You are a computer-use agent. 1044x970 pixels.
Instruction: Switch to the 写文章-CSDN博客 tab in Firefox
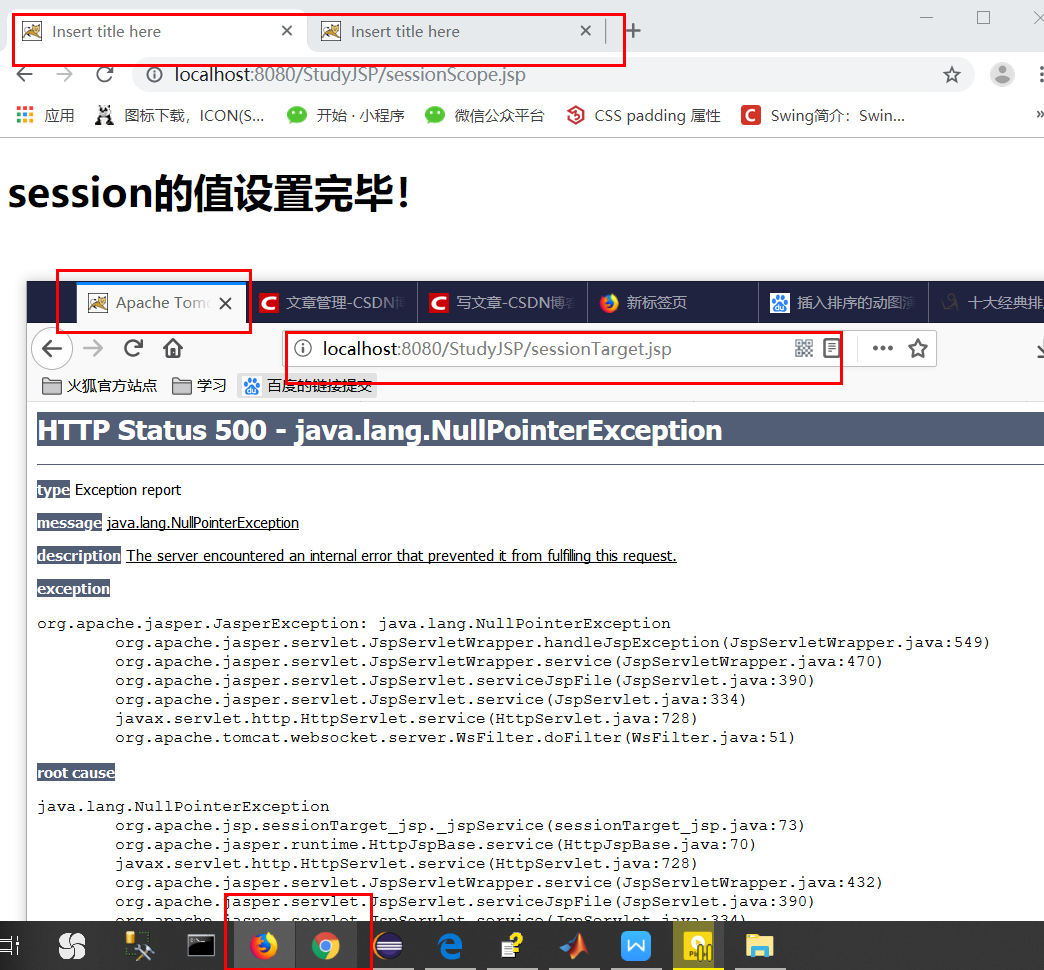point(503,303)
